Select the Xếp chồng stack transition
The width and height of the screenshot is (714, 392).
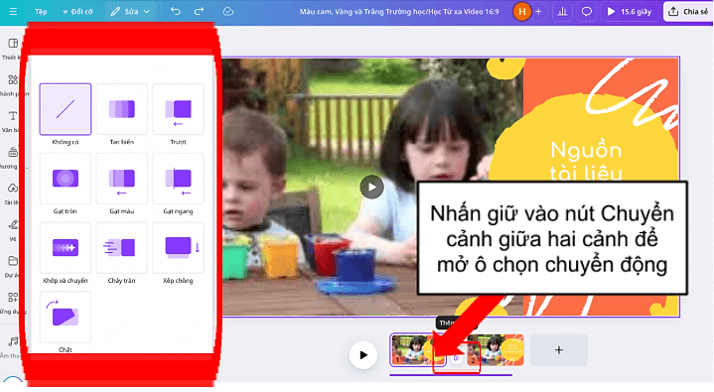click(178, 248)
